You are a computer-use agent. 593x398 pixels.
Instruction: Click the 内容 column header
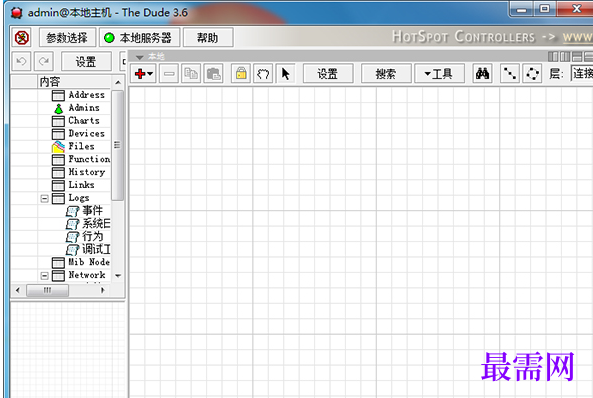click(x=75, y=81)
